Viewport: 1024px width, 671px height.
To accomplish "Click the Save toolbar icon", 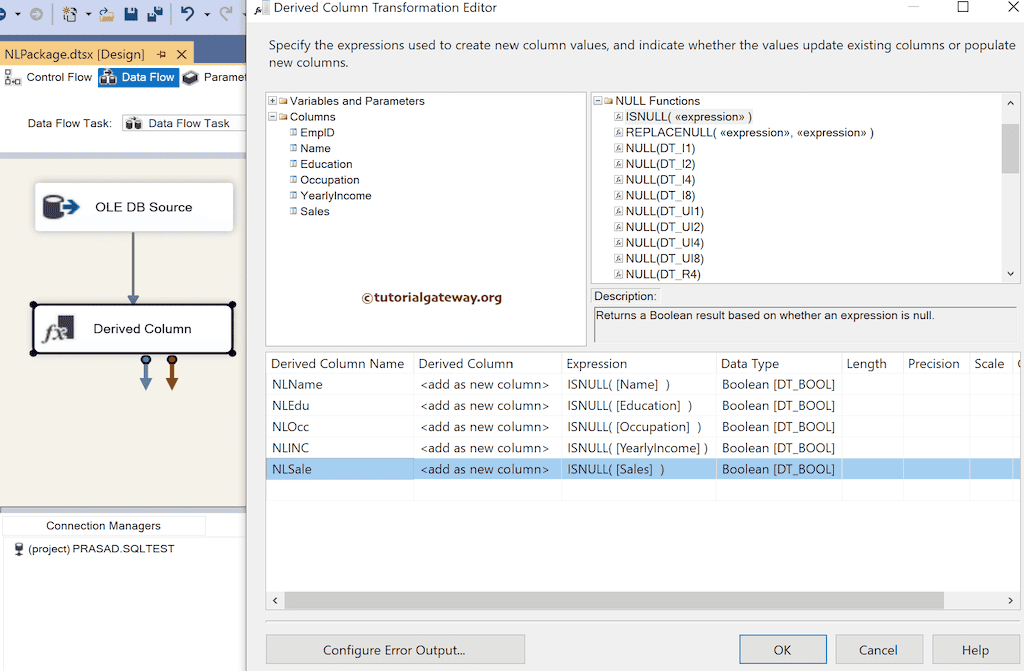I will pyautogui.click(x=133, y=14).
